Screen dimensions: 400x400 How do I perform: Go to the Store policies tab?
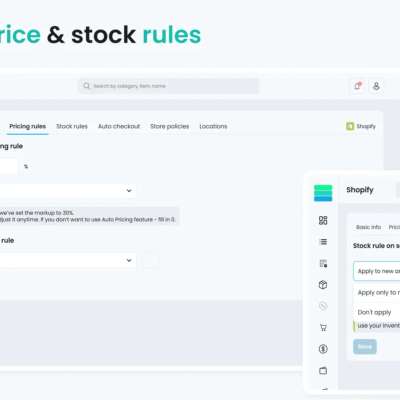(169, 126)
